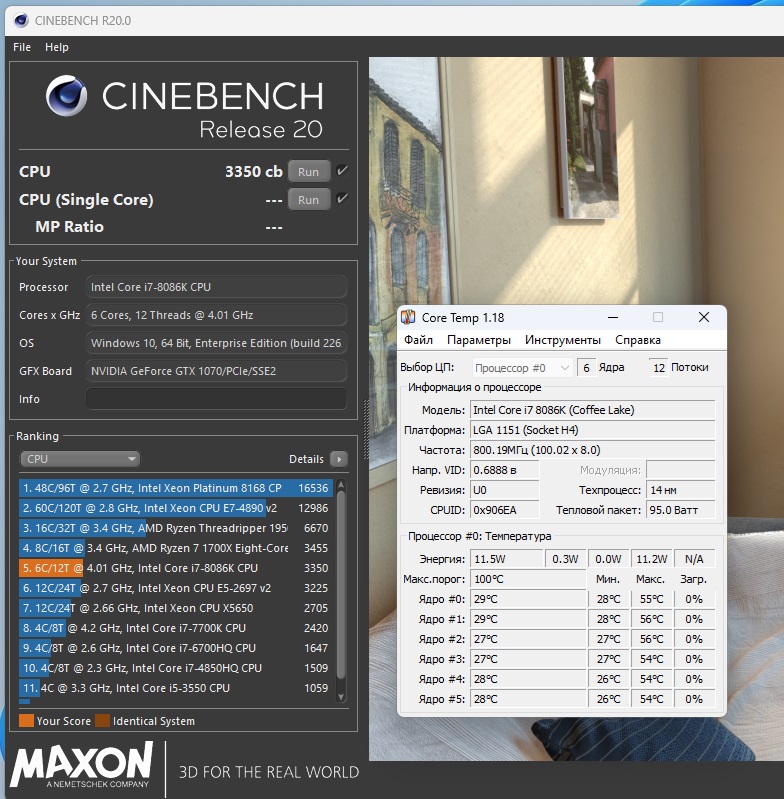
Task: Click the Cores x GHz field
Action: (217, 315)
